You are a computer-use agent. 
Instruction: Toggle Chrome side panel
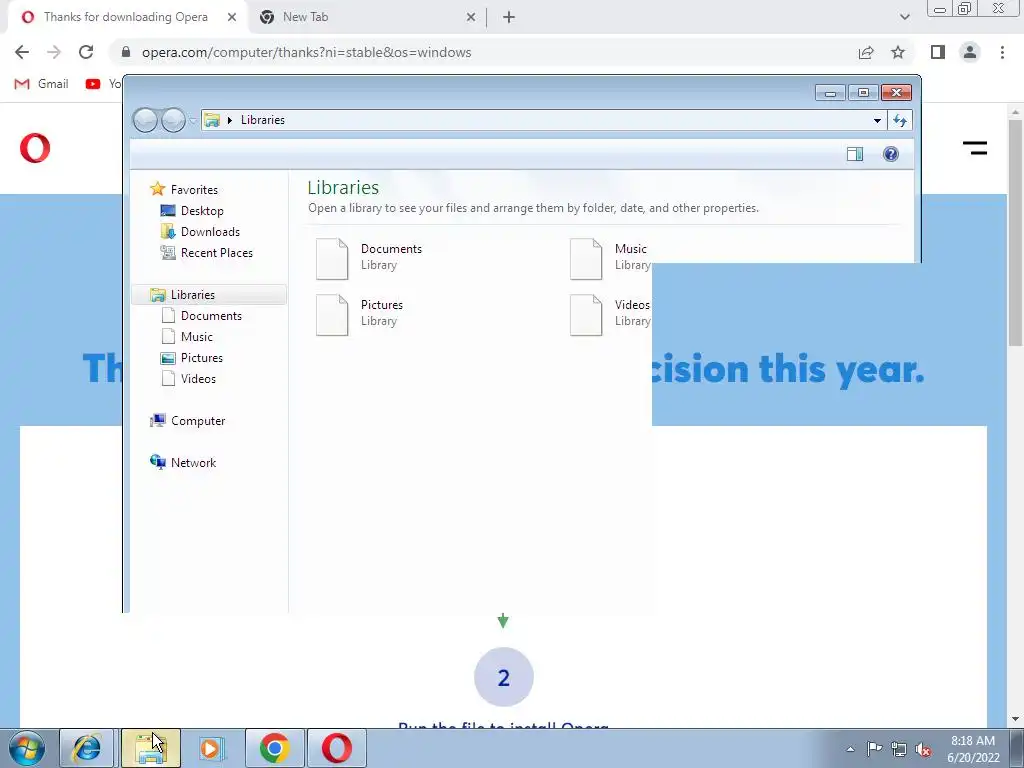click(x=938, y=52)
